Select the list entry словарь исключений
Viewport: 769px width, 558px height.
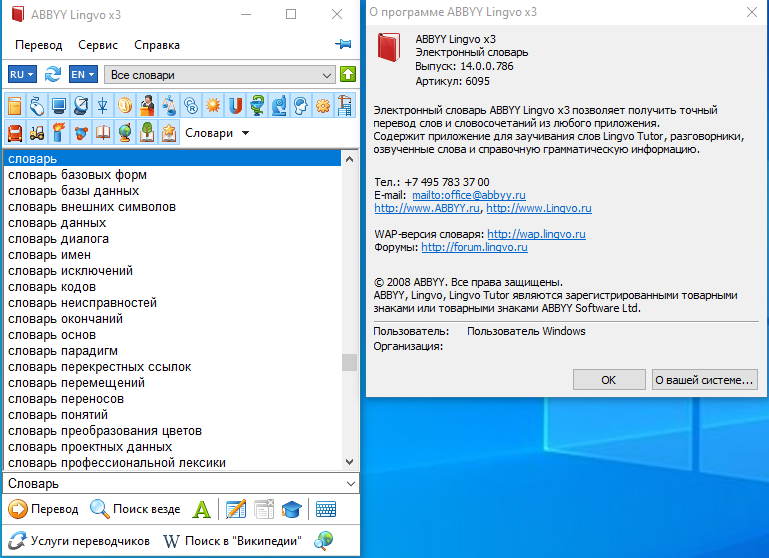coord(172,271)
